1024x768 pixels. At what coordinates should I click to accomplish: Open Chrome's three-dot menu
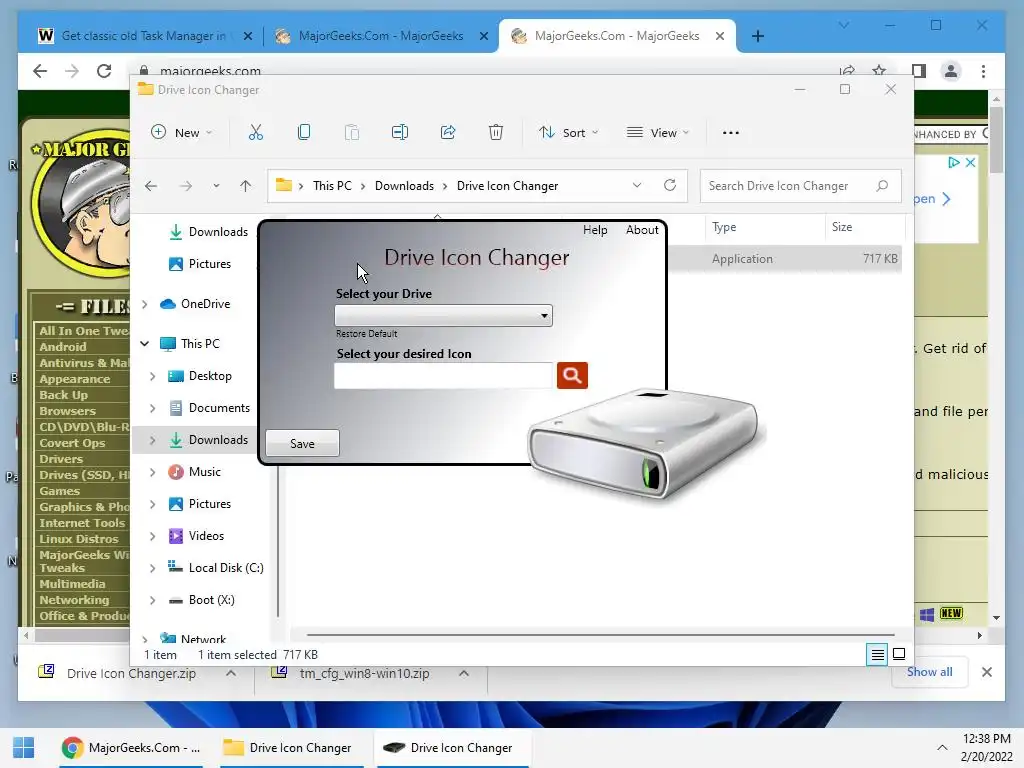tap(984, 71)
